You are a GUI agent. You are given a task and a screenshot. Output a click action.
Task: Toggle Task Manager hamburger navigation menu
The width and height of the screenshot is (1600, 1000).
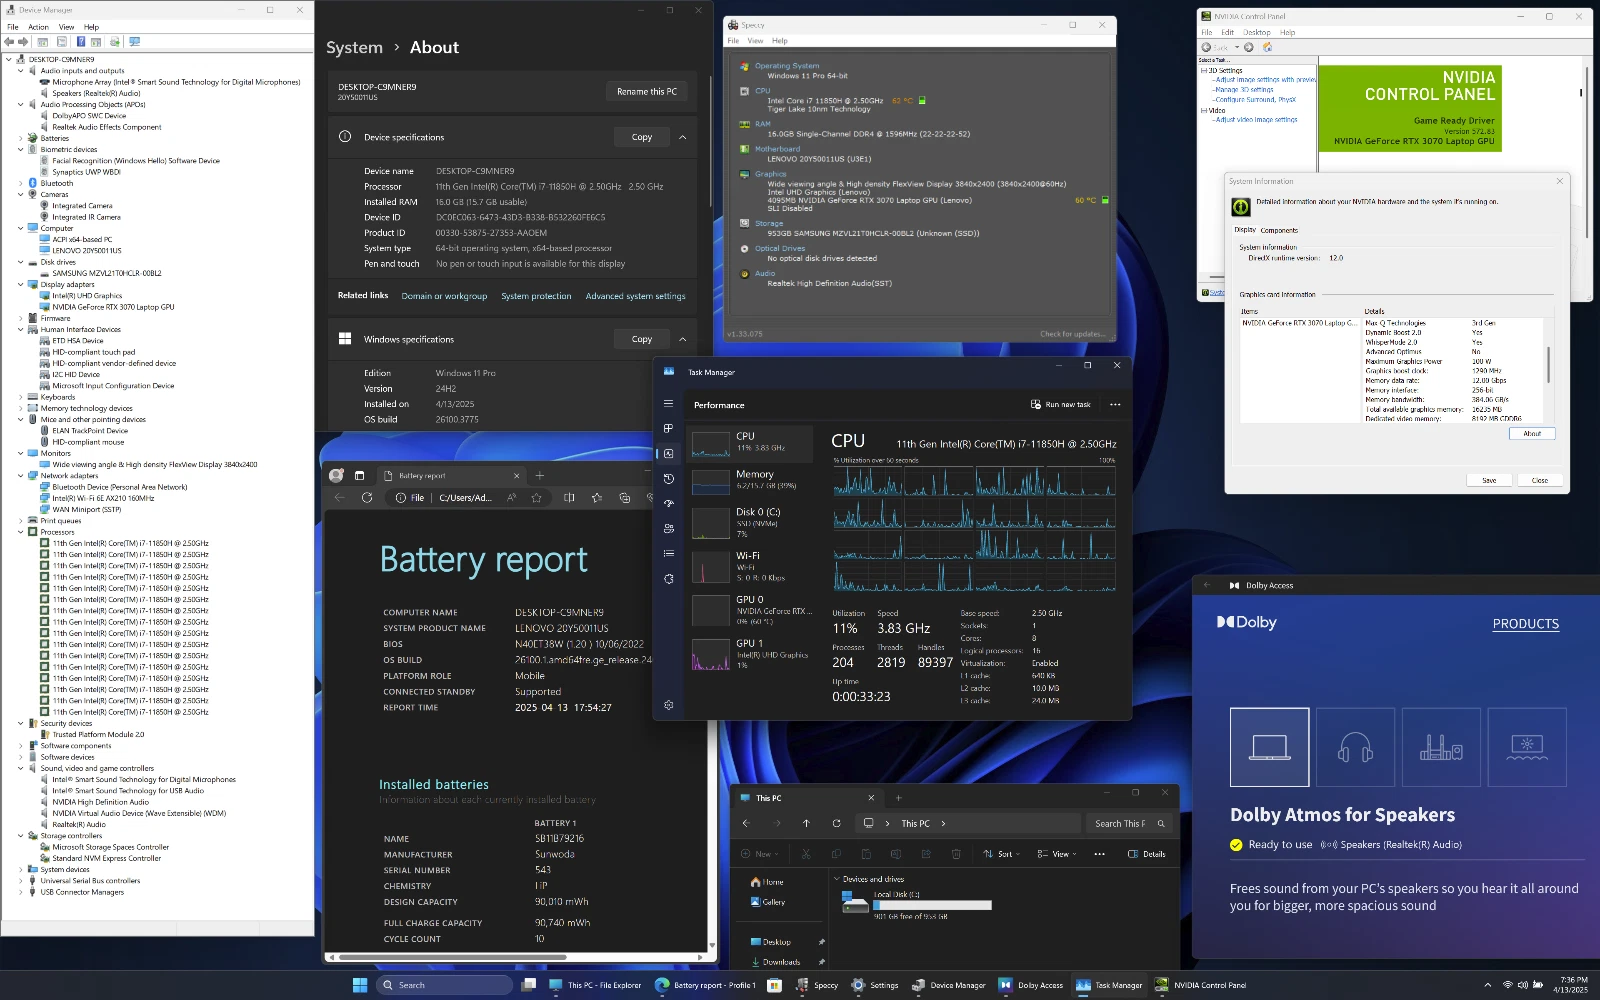pyautogui.click(x=668, y=404)
